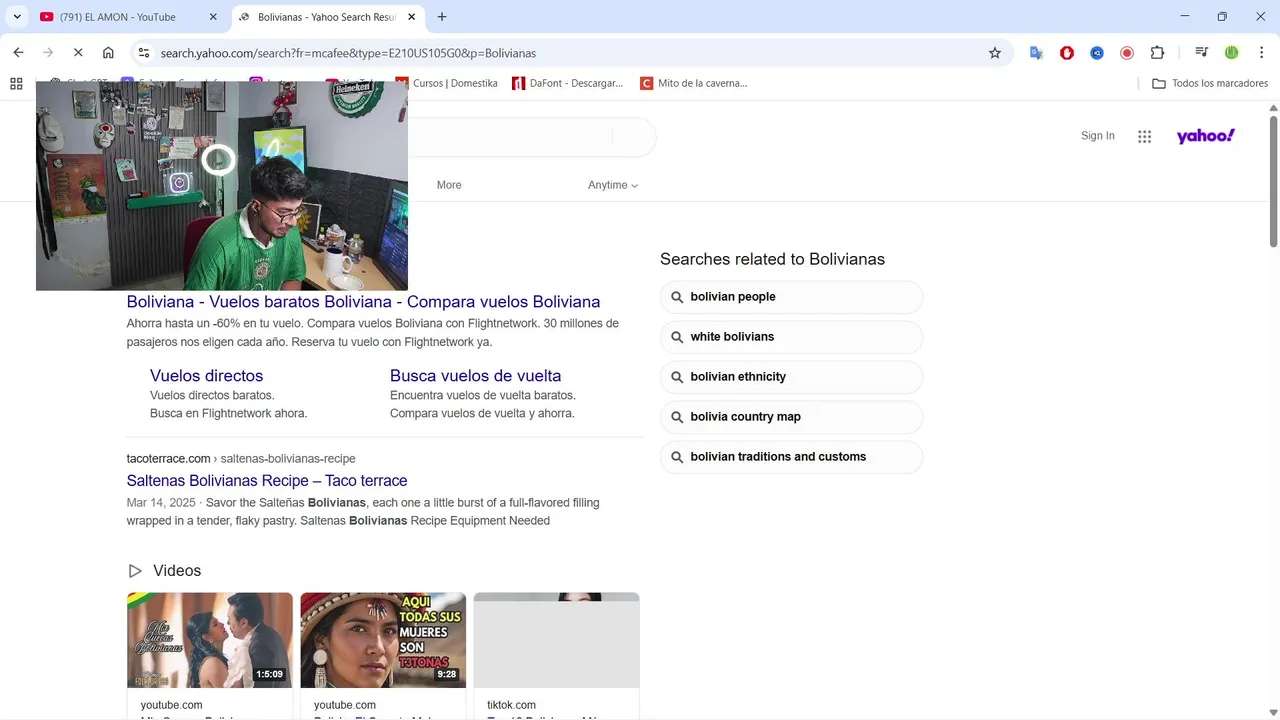Open the tab search chevron
The height and width of the screenshot is (720, 1280).
[17, 17]
